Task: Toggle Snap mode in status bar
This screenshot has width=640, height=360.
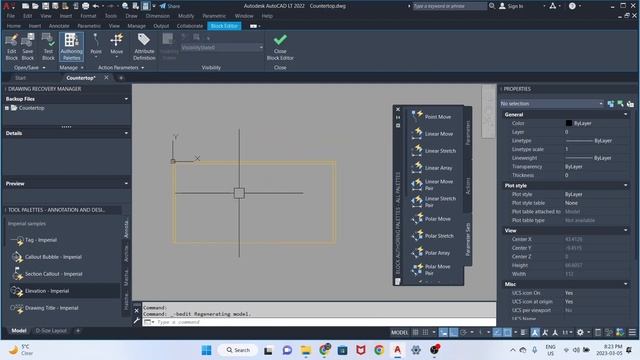Action: pyautogui.click(x=425, y=333)
